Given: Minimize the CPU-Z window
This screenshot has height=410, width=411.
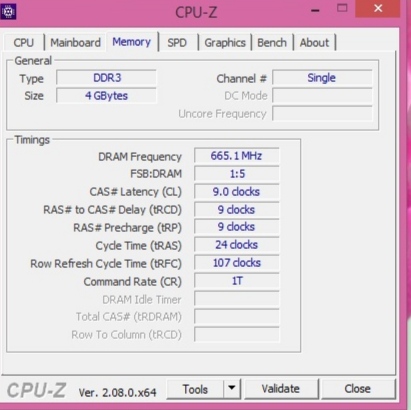Looking at the screenshot, I should pyautogui.click(x=315, y=11).
